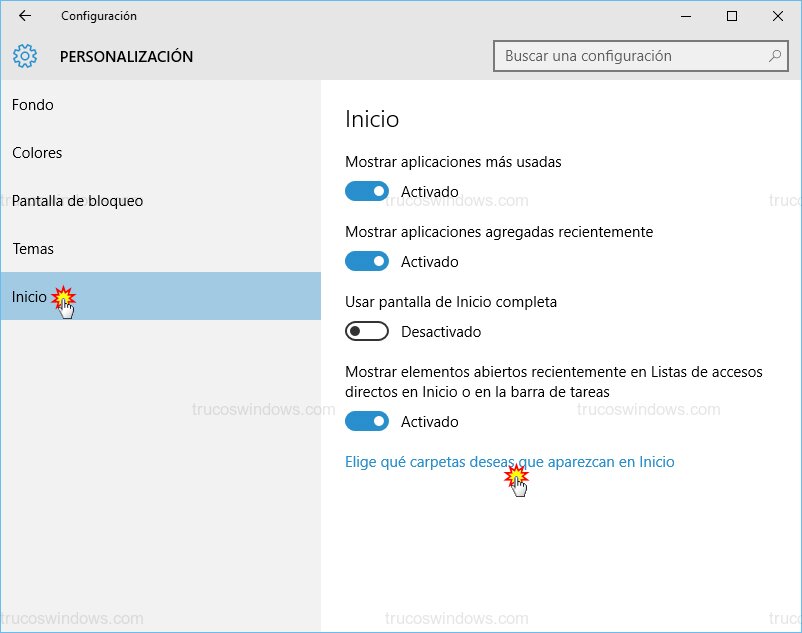This screenshot has height=633, width=802.
Task: Toggle off recently opened items in jump lists
Action: [x=366, y=421]
